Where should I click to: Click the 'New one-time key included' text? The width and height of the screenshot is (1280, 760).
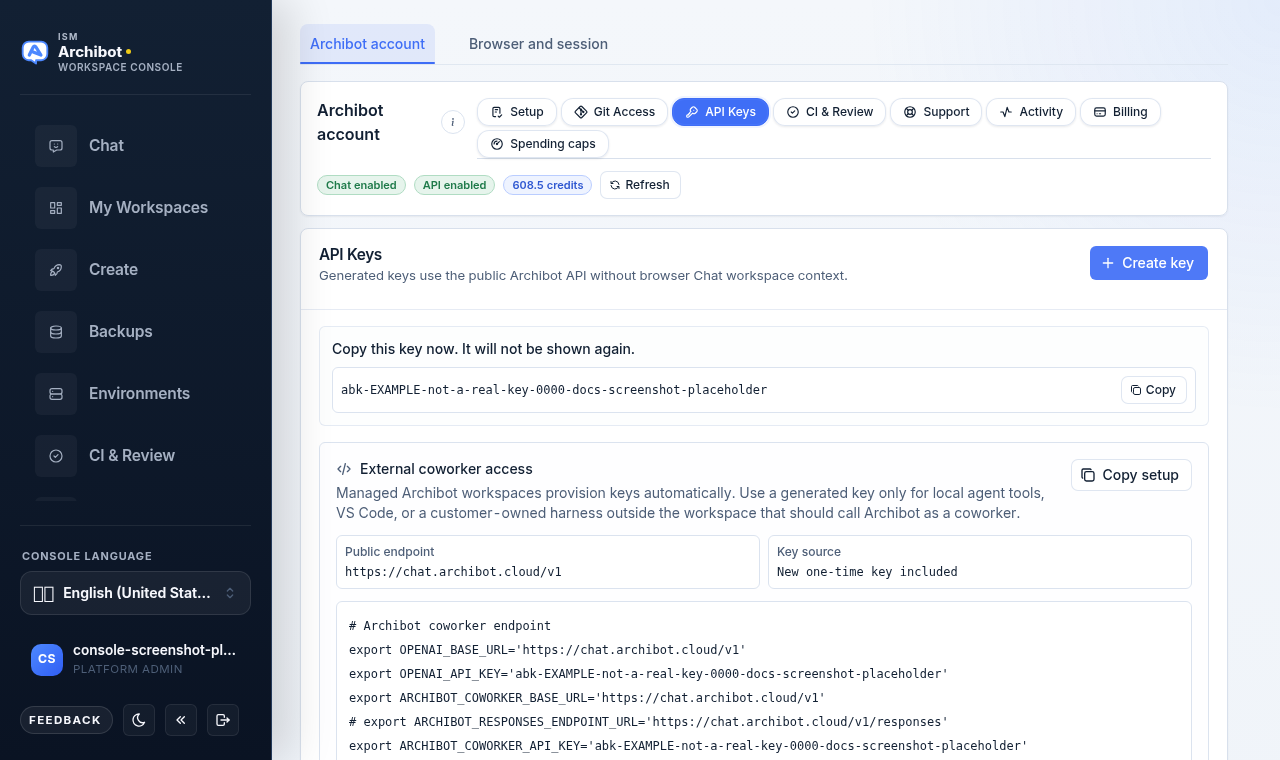[x=867, y=572]
